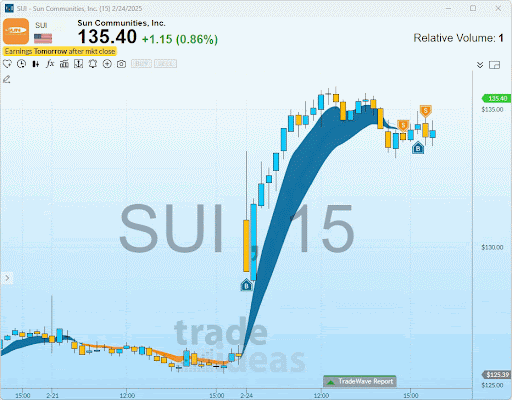
Task: Expand the left side panel arrow
Action: [7, 278]
